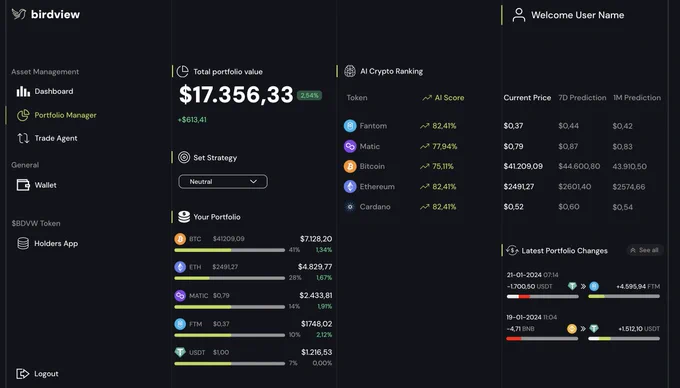Click the $7.128,20 BTC holding value
The image size is (680, 388).
coord(316,239)
